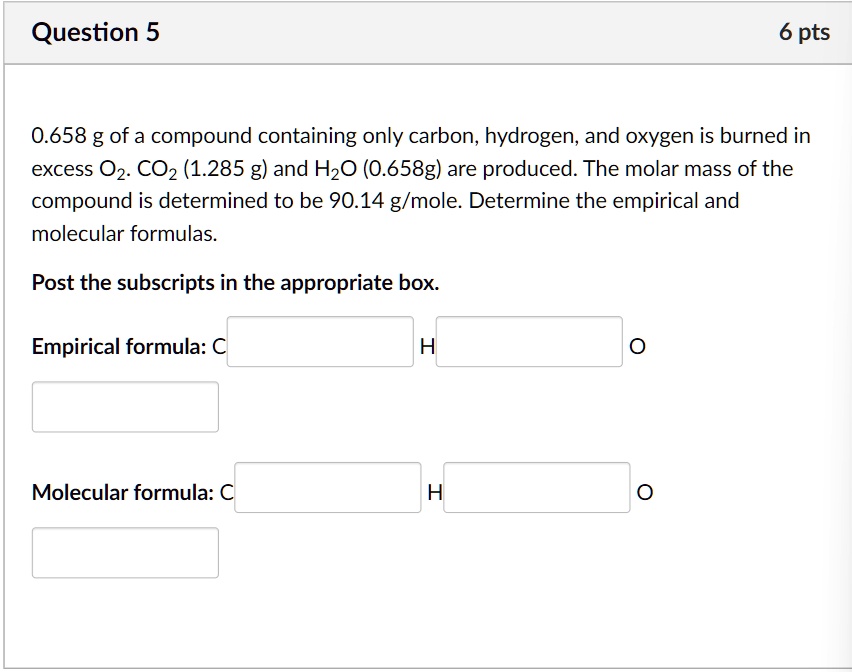Image resolution: width=852 pixels, height=672 pixels.
Task: Click the C symbol beside empirical formula
Action: tap(217, 346)
